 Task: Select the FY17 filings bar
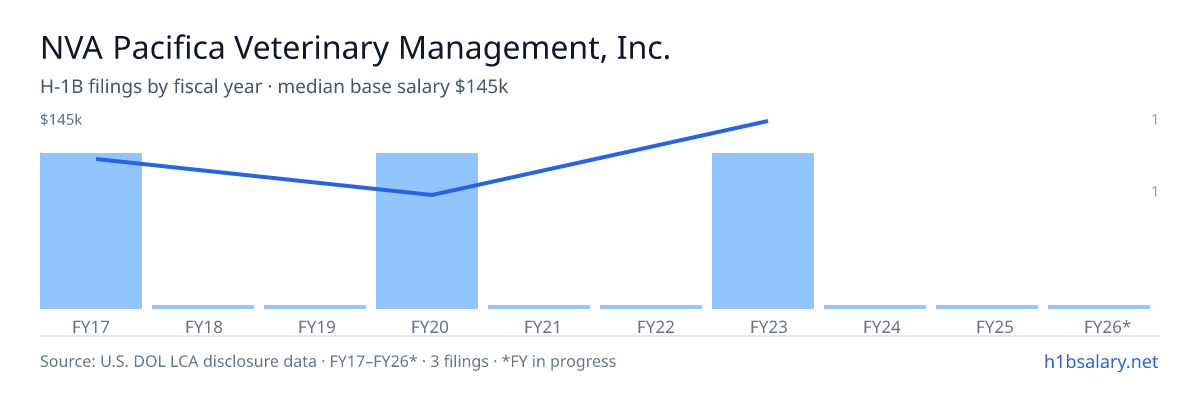tap(91, 231)
